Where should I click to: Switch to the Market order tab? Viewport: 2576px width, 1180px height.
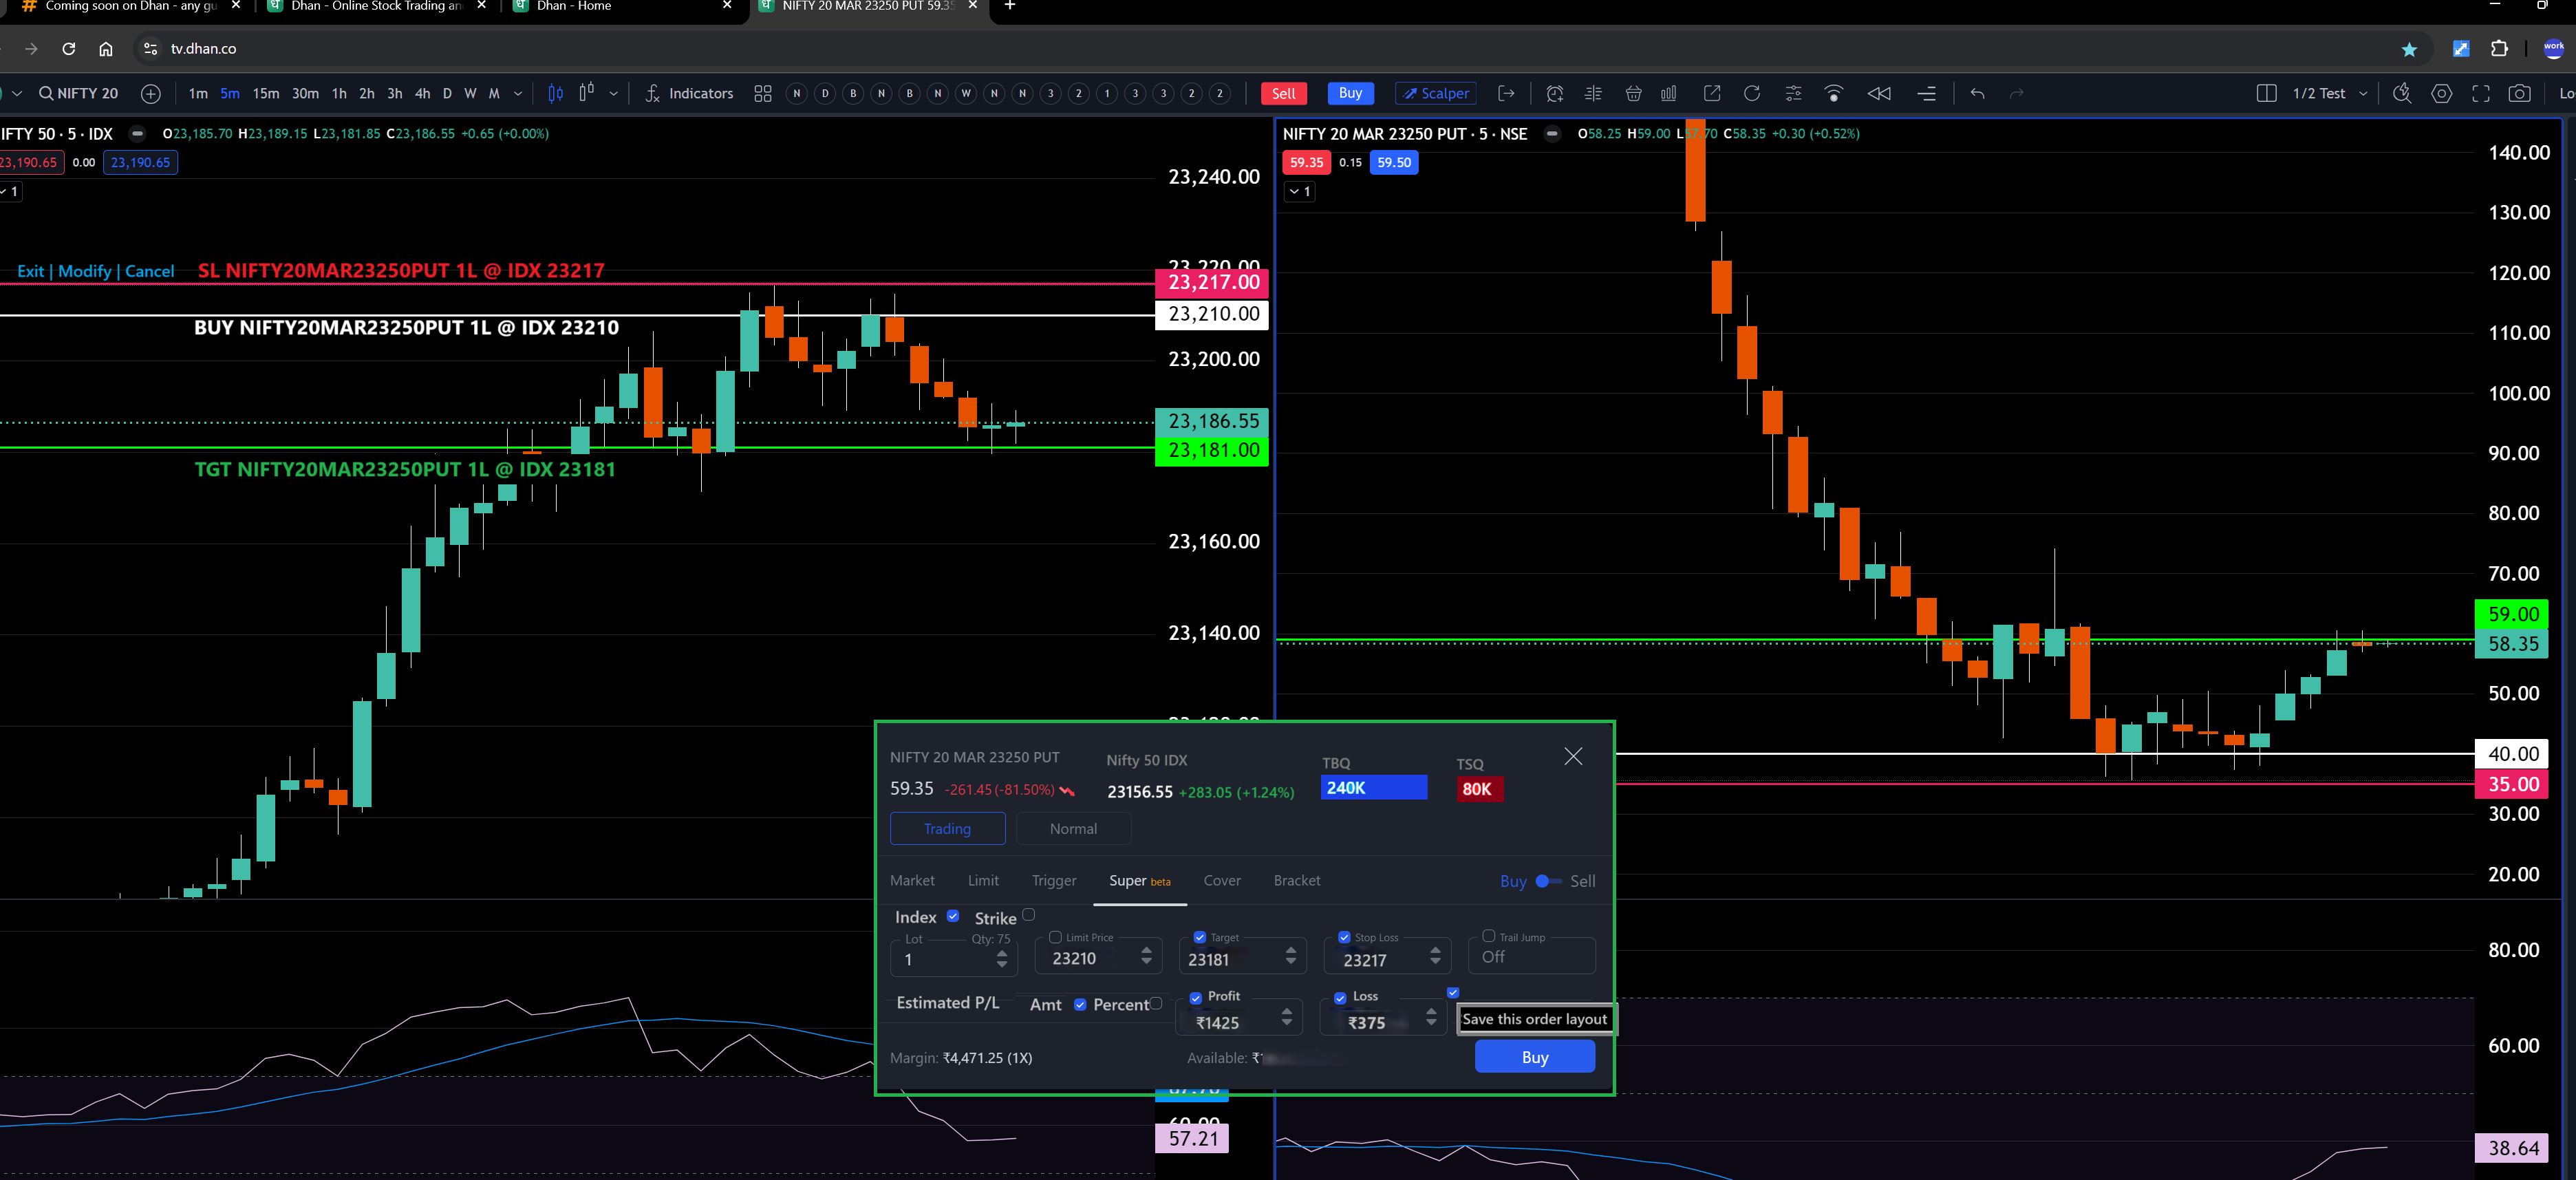(912, 880)
